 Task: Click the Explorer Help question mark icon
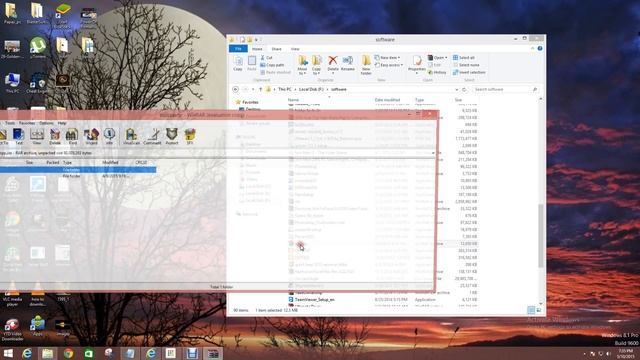540,49
